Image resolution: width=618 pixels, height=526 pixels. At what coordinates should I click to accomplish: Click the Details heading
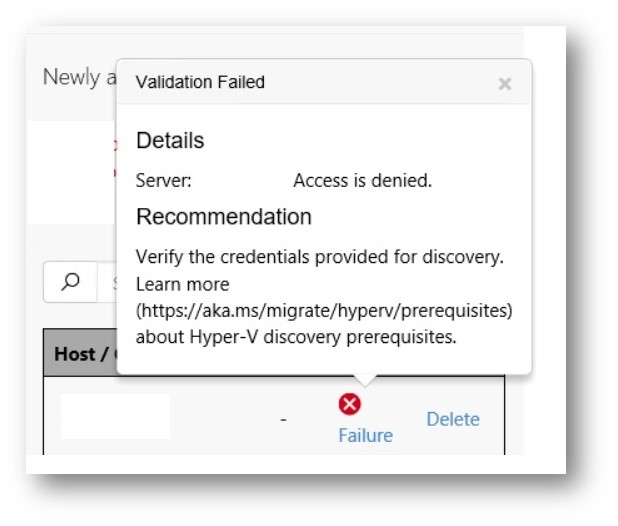(x=170, y=140)
